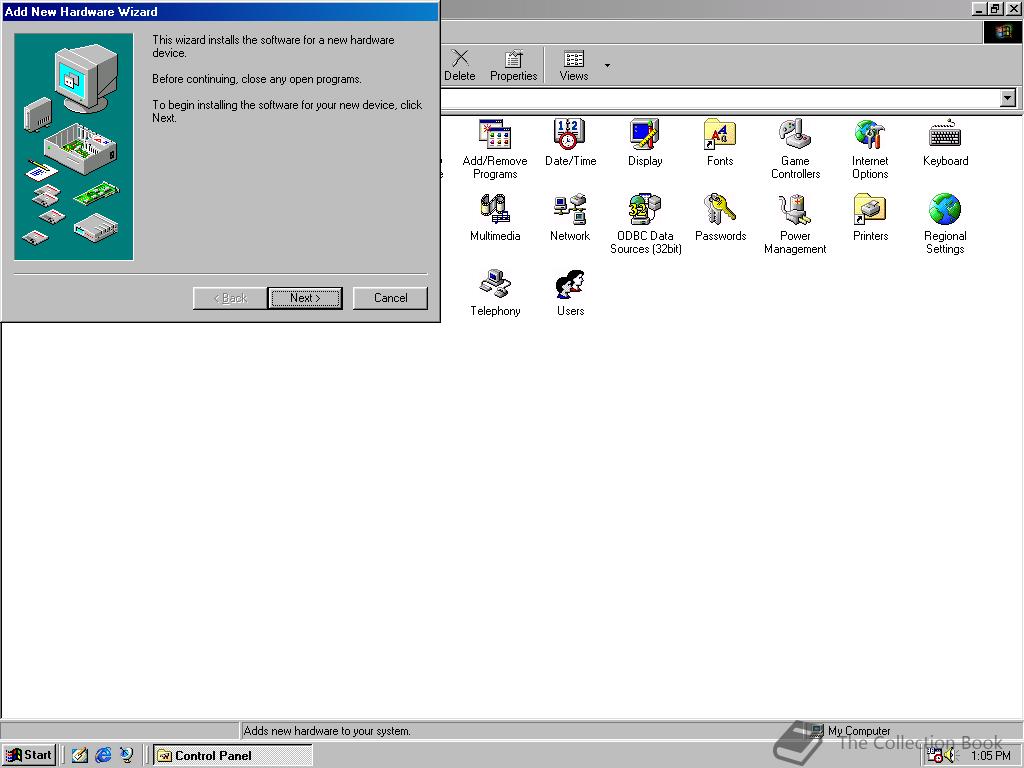1024x768 pixels.
Task: Open the Date/Time applet
Action: point(569,142)
